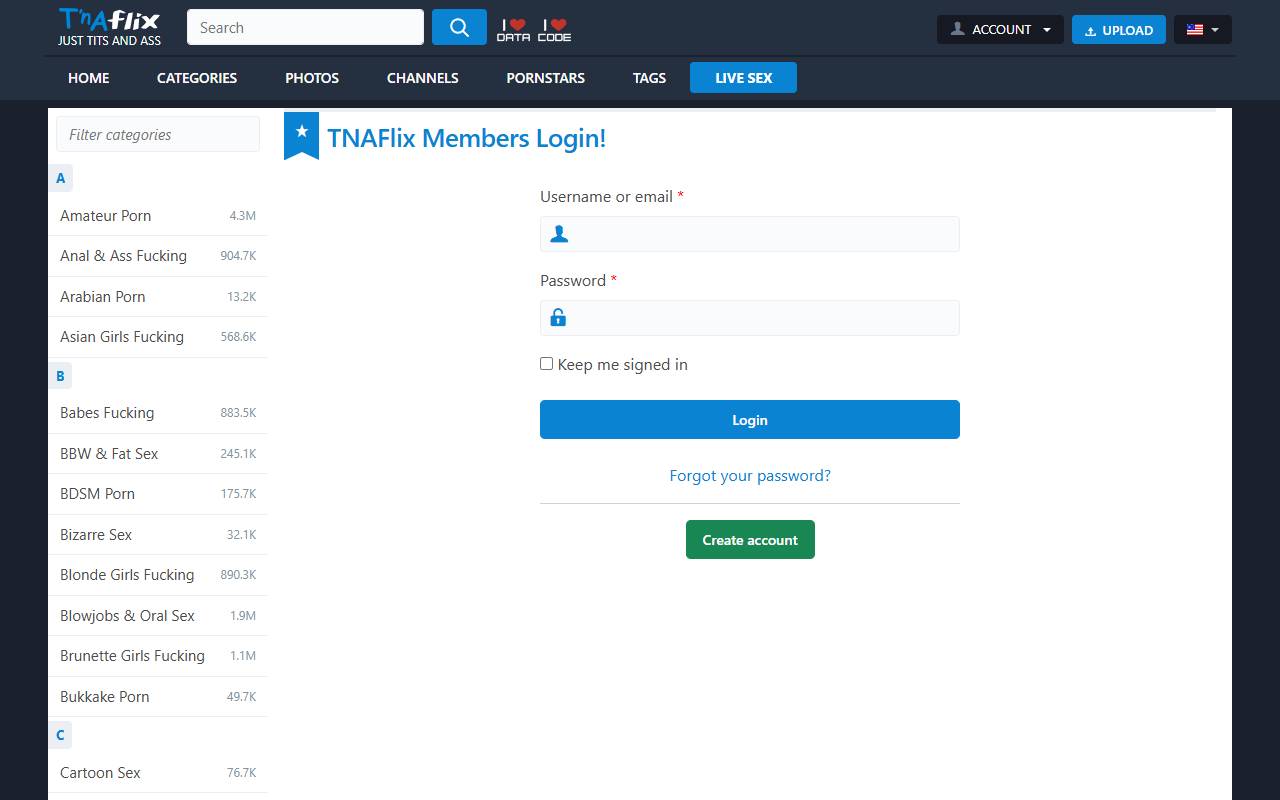Open the PHOTOS nav item
This screenshot has height=800, width=1280.
312,78
